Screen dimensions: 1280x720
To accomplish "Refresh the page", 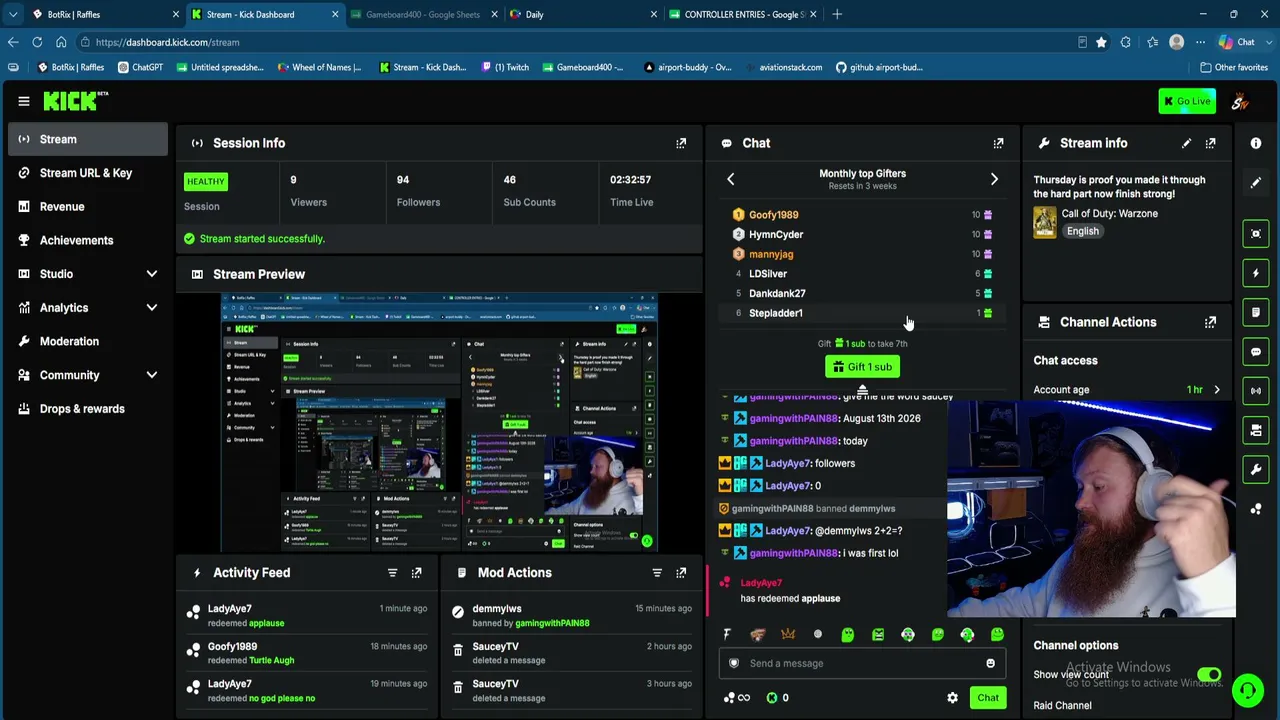I will 37,42.
